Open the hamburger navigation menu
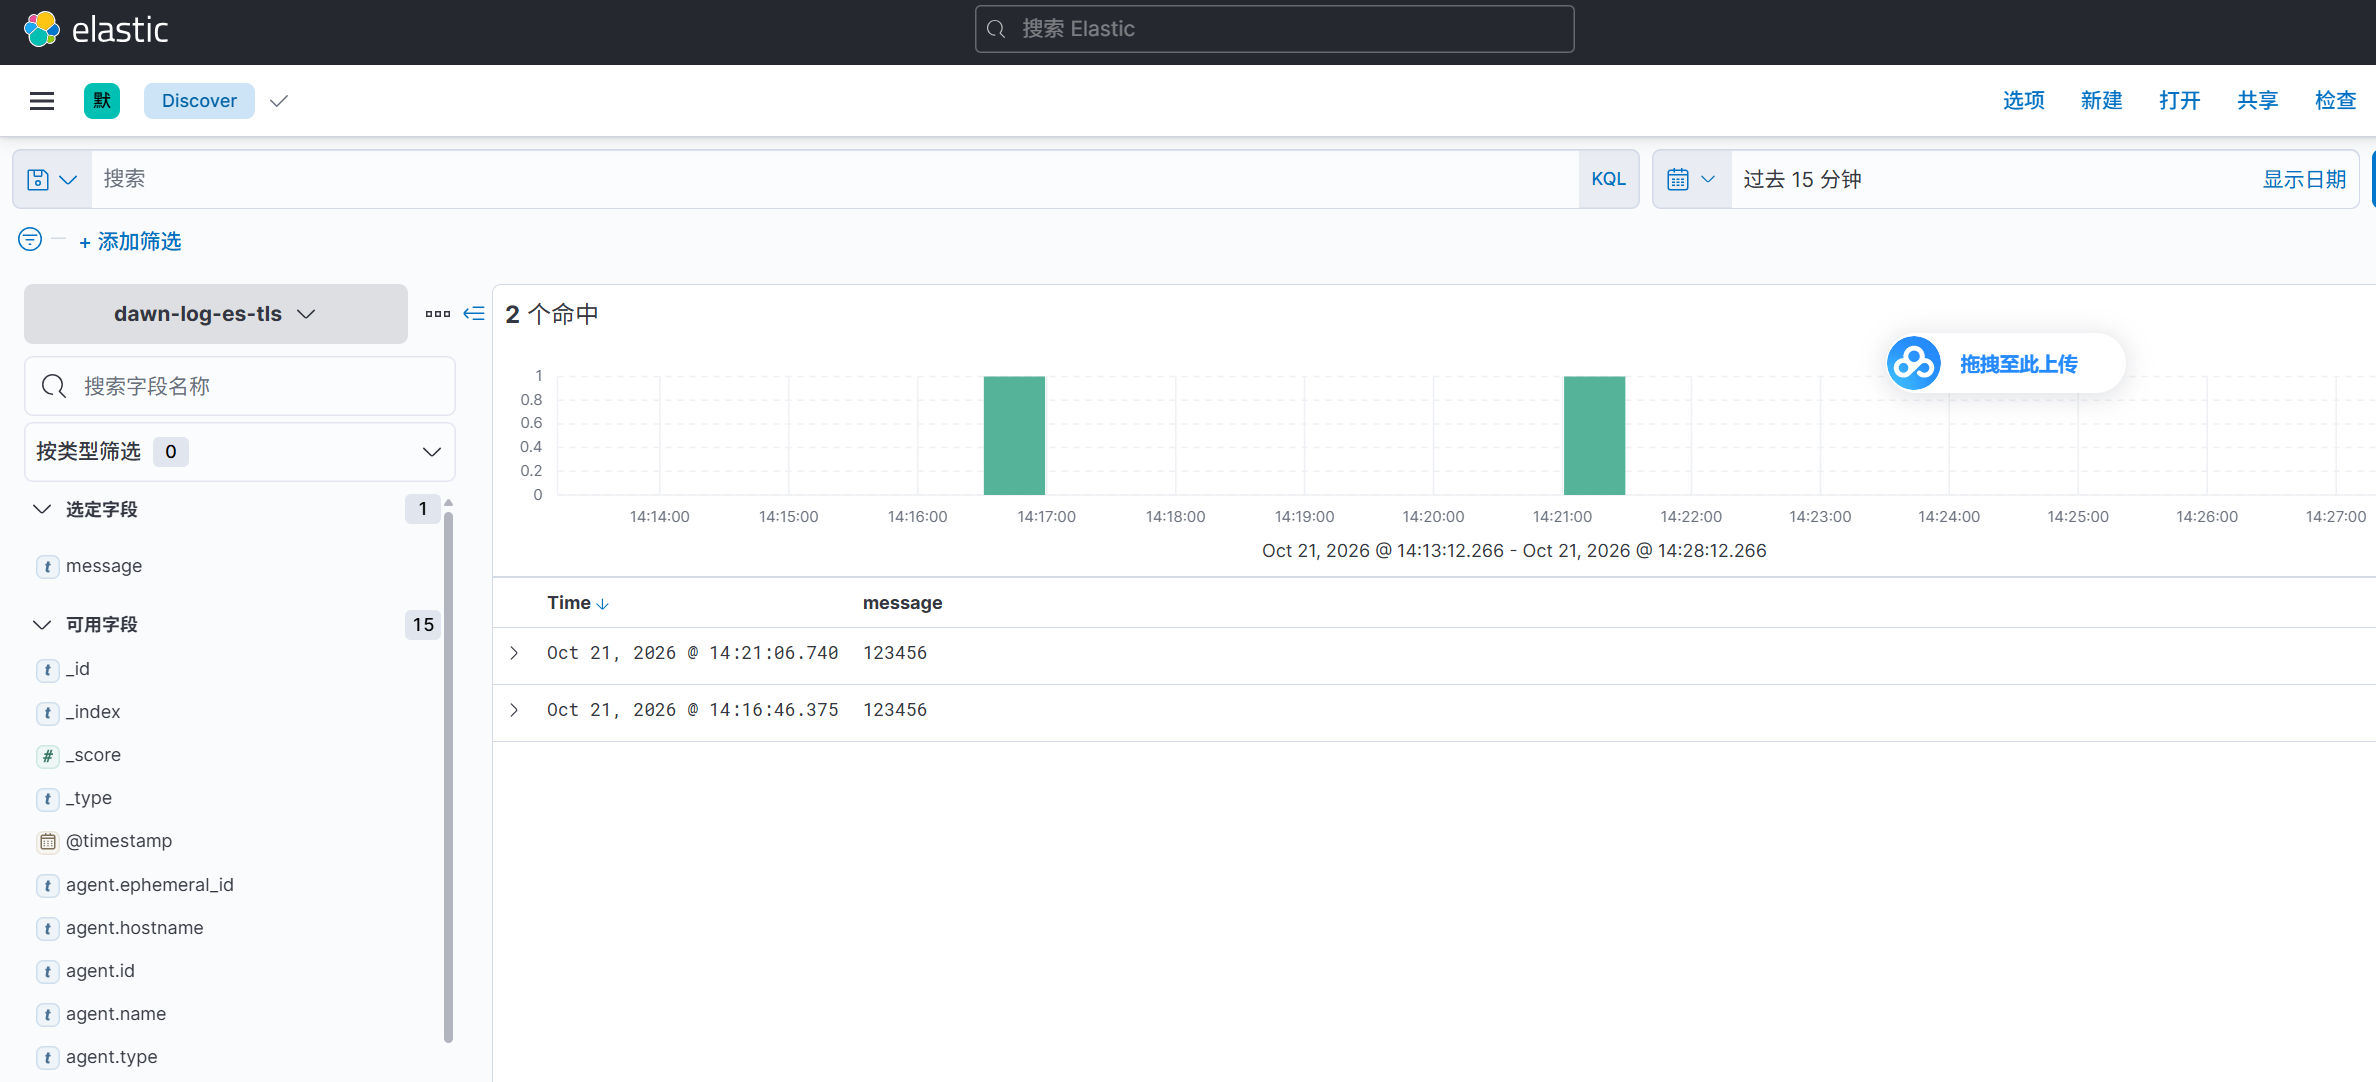The height and width of the screenshot is (1082, 2376). tap(42, 101)
